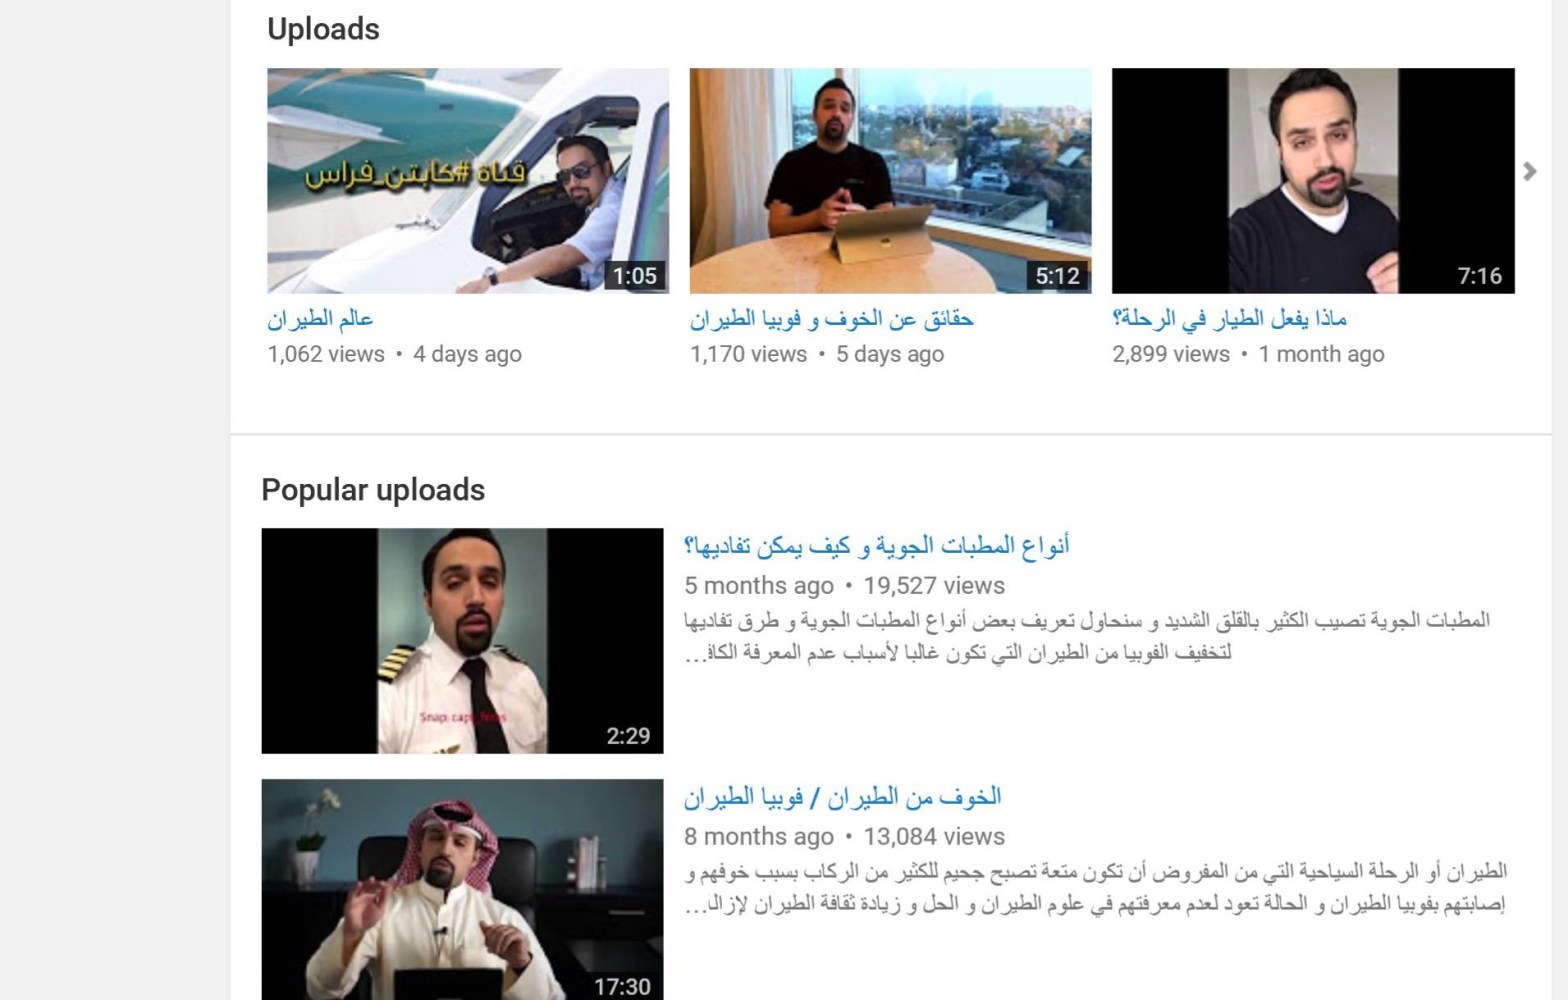
Task: Click the 2:29 duration badge
Action: (x=628, y=736)
